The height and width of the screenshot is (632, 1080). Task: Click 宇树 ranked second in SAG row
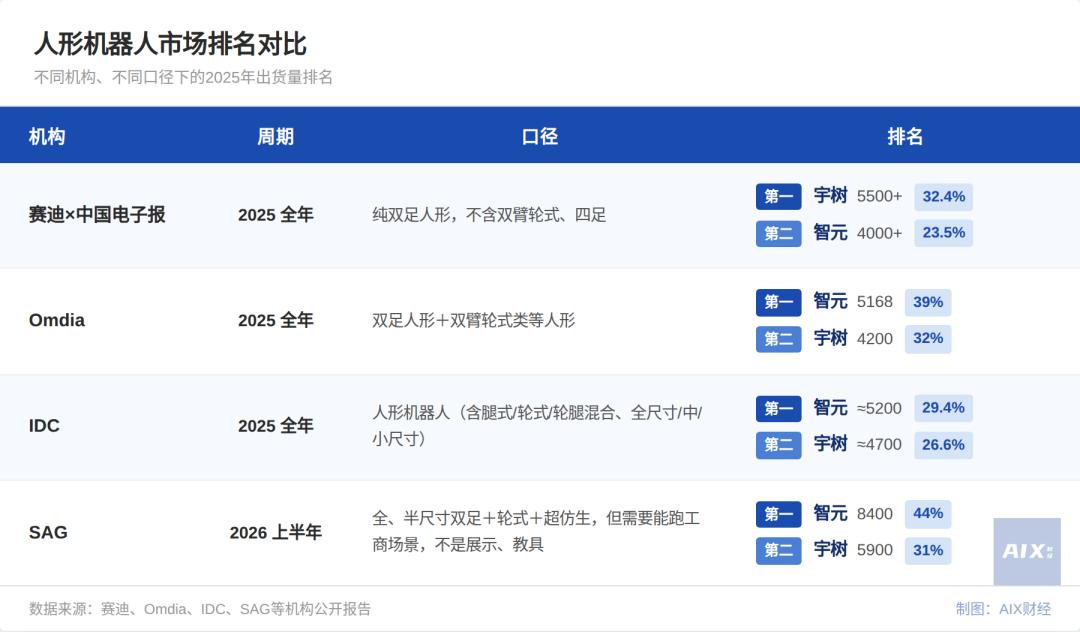point(830,549)
